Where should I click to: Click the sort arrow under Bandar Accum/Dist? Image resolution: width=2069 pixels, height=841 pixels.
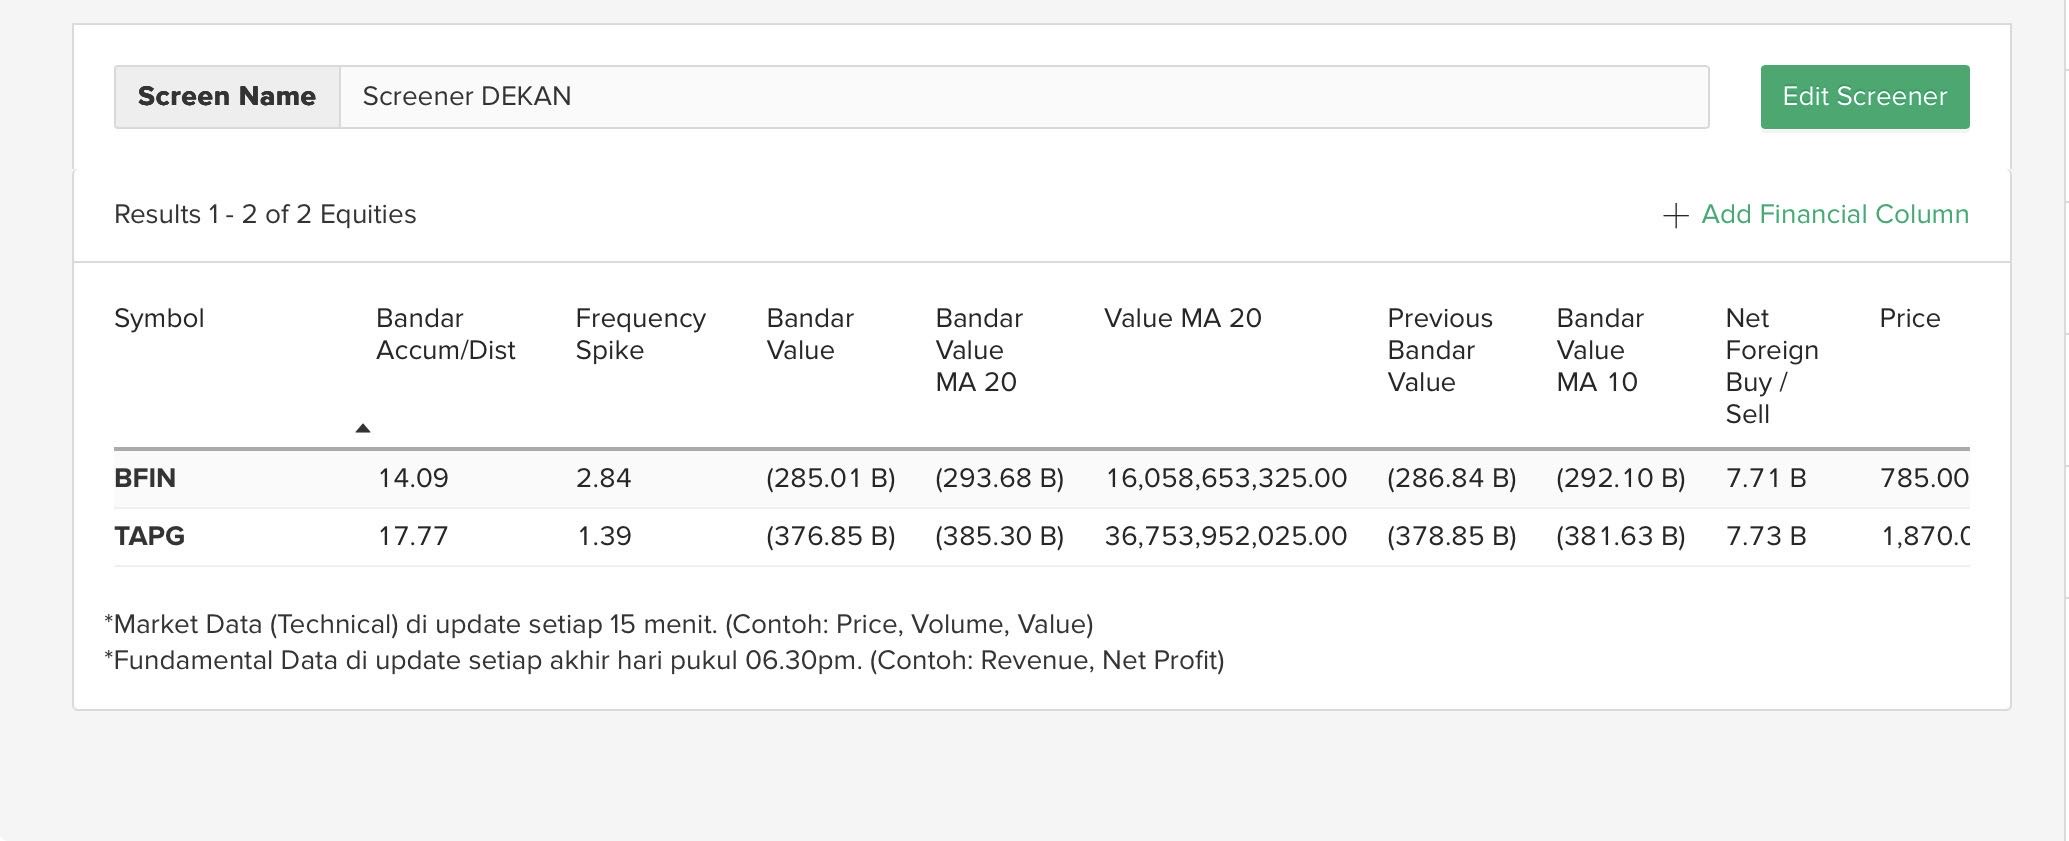[x=363, y=428]
